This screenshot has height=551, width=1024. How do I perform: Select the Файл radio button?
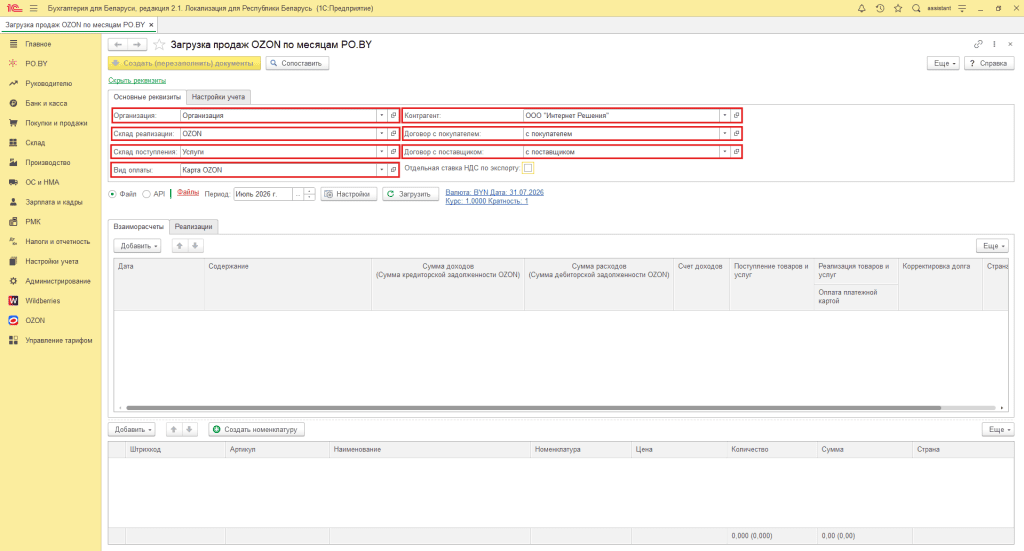coord(112,194)
